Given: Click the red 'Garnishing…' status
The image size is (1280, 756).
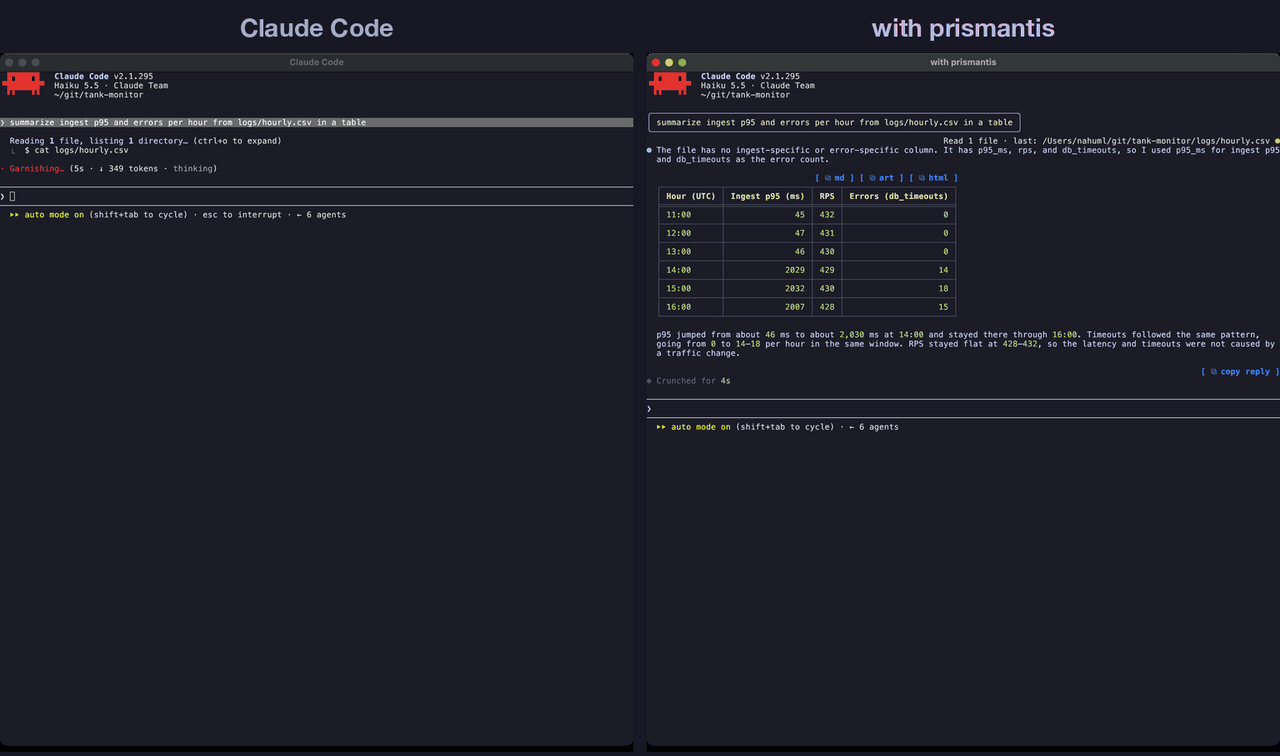Looking at the screenshot, I should [37, 169].
